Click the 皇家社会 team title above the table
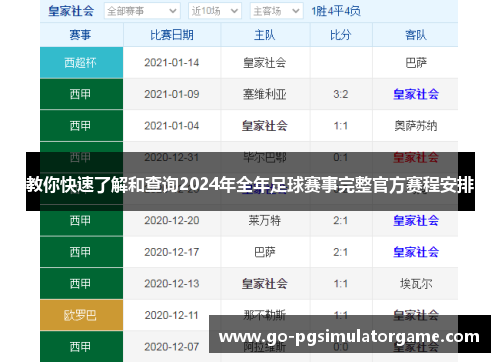This screenshot has width=500, height=362. tap(71, 11)
